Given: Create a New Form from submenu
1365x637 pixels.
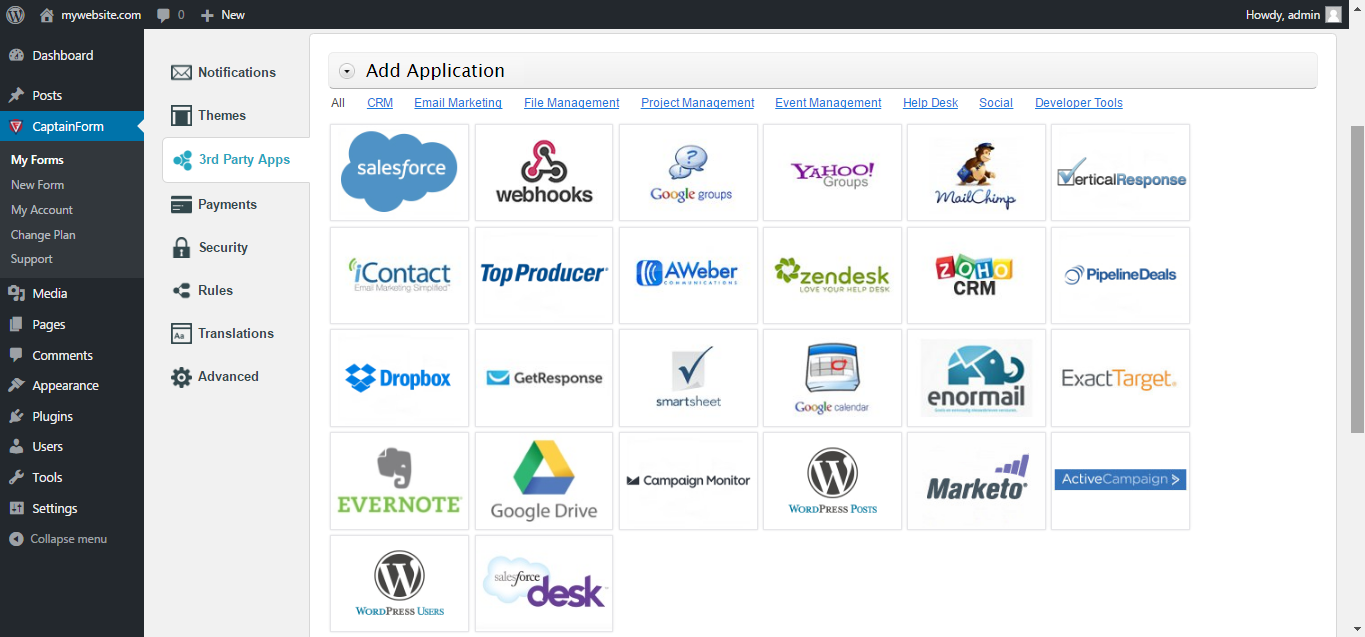Looking at the screenshot, I should 37,185.
